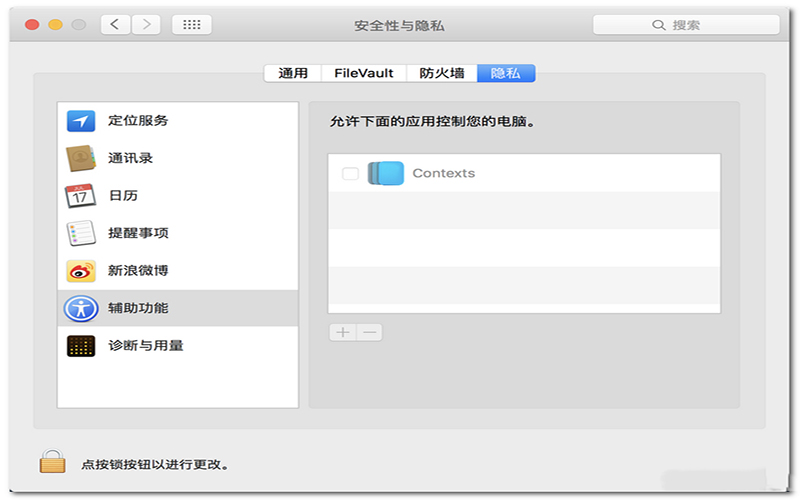The height and width of the screenshot is (500, 800).
Task: Click the 搜索 search field
Action: 686,24
